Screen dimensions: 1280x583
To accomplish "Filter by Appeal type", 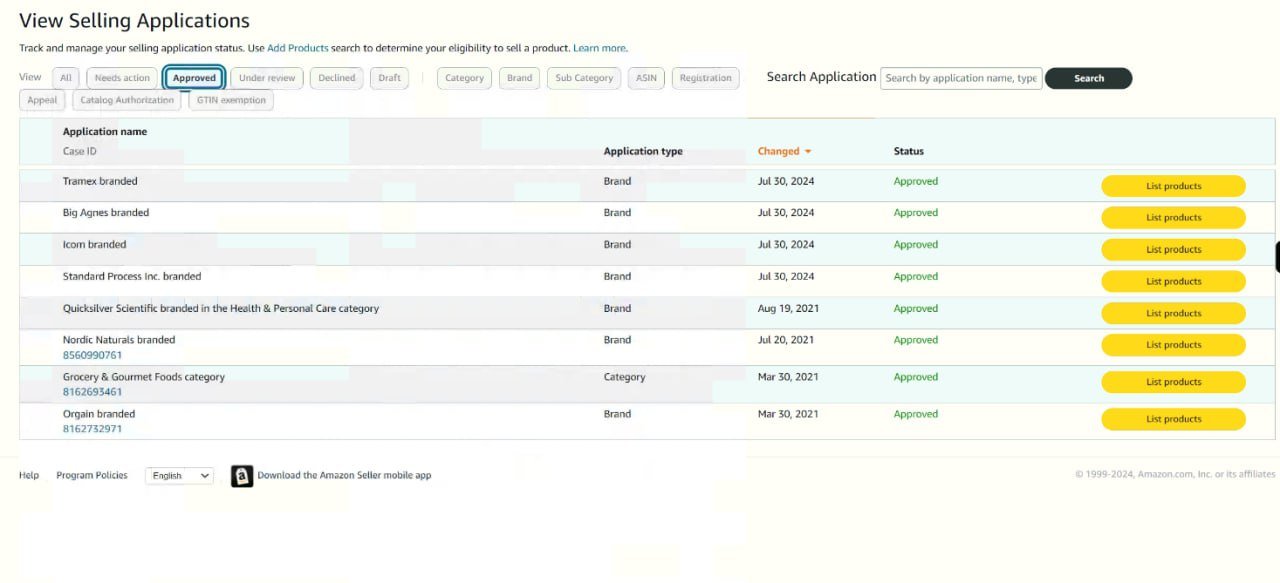I will pyautogui.click(x=42, y=100).
